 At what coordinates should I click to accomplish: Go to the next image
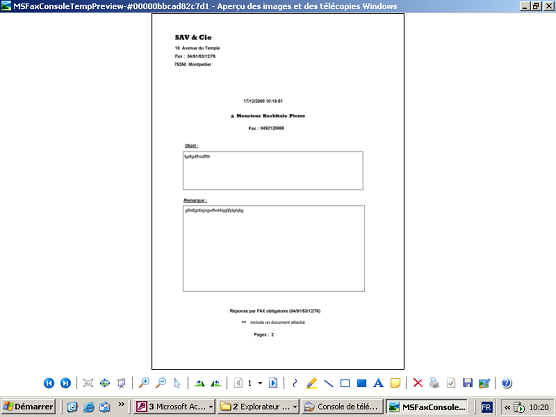[66, 383]
